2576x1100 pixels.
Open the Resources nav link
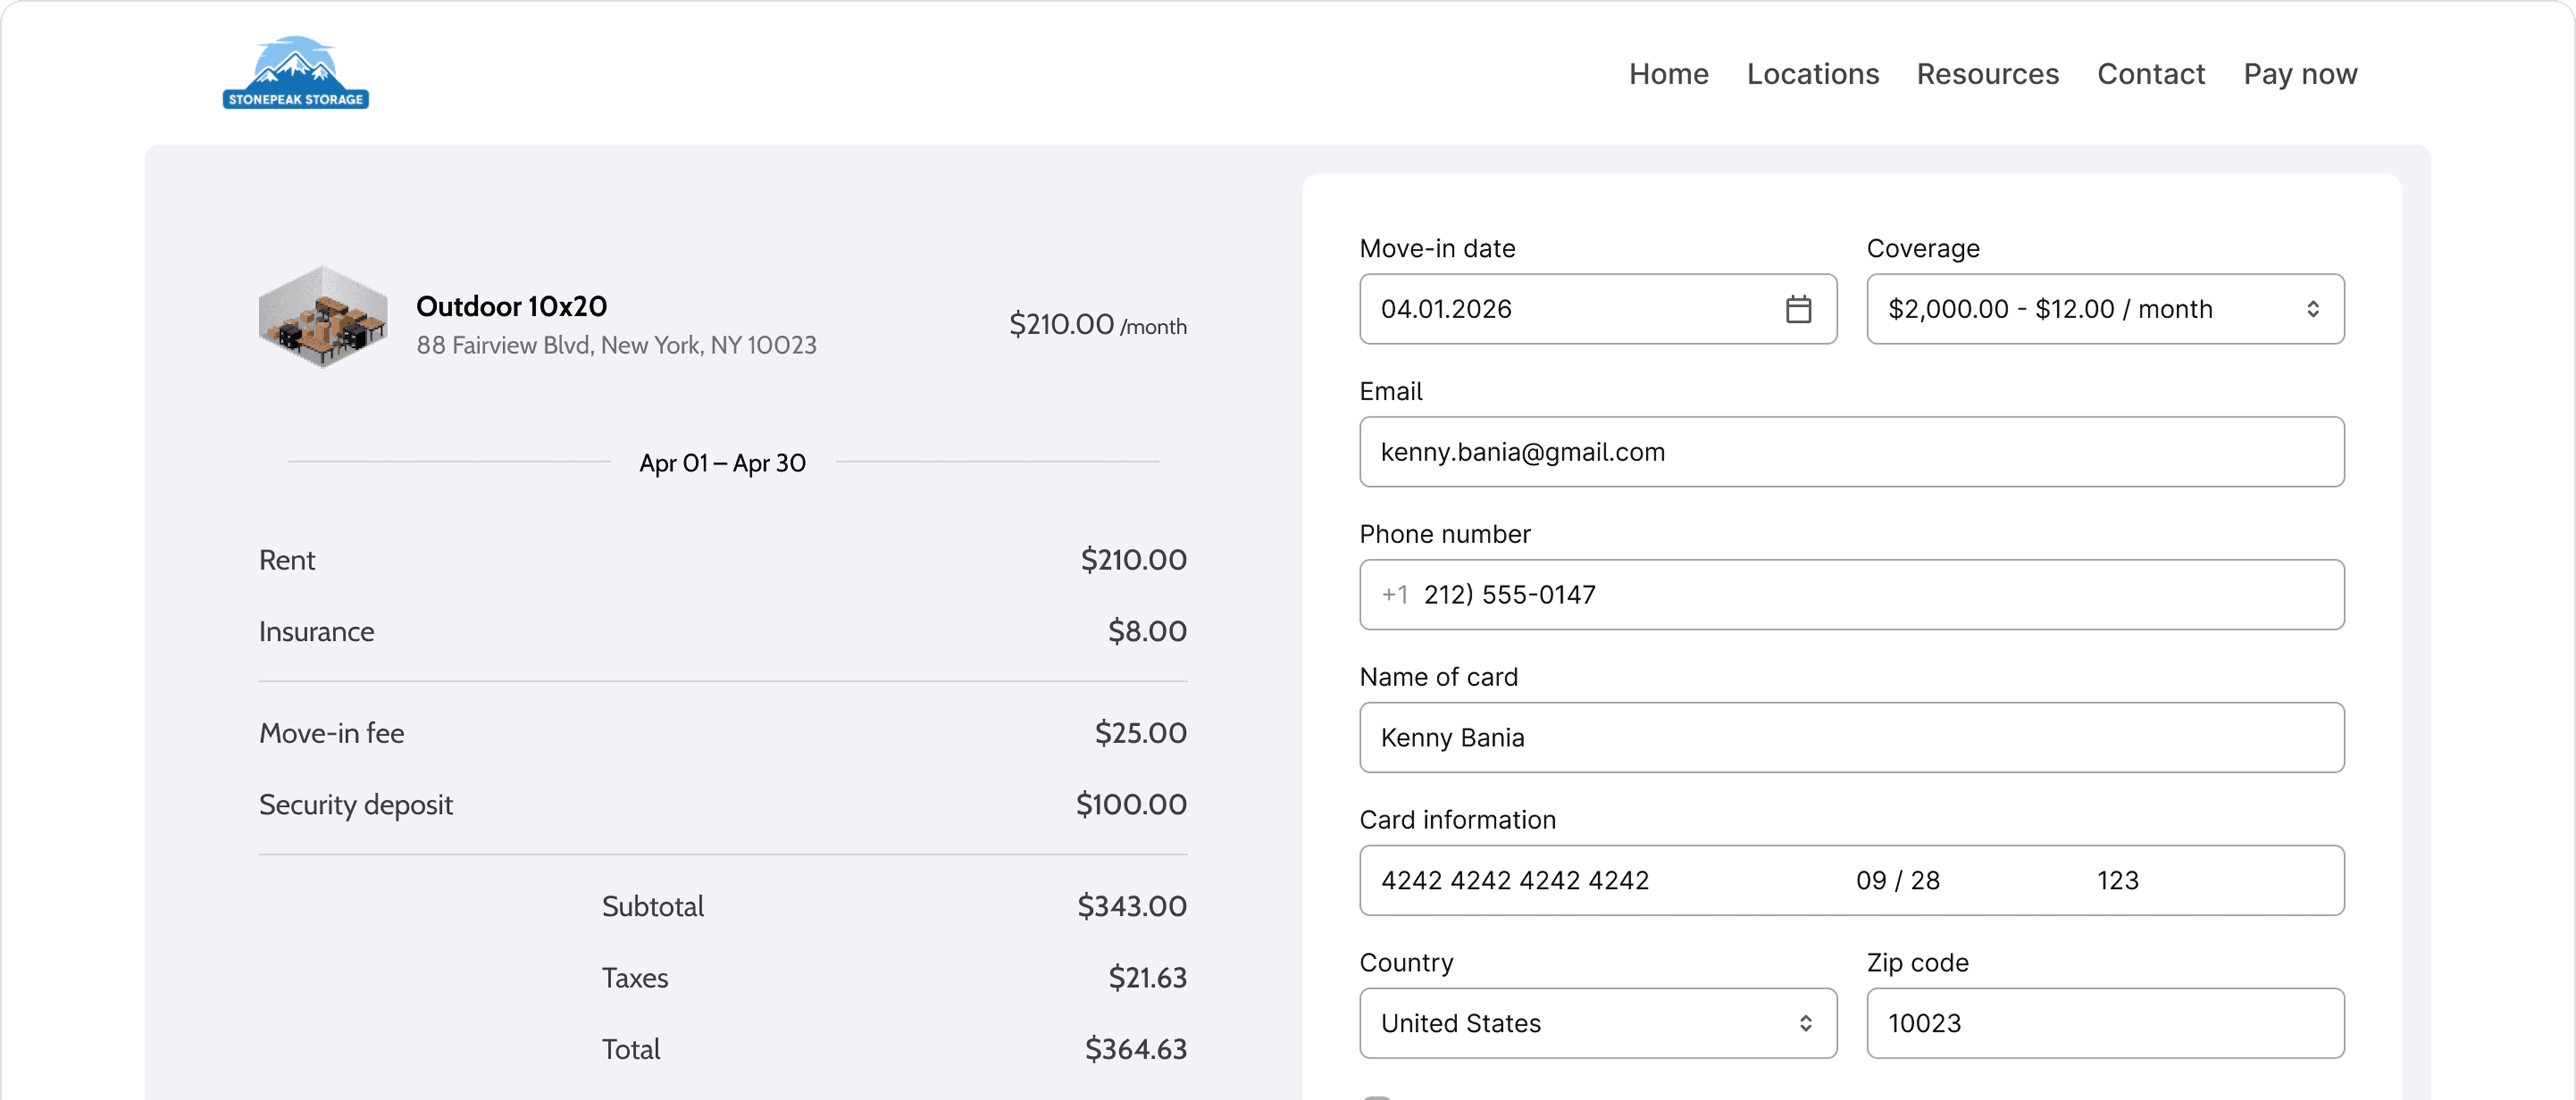[1987, 74]
